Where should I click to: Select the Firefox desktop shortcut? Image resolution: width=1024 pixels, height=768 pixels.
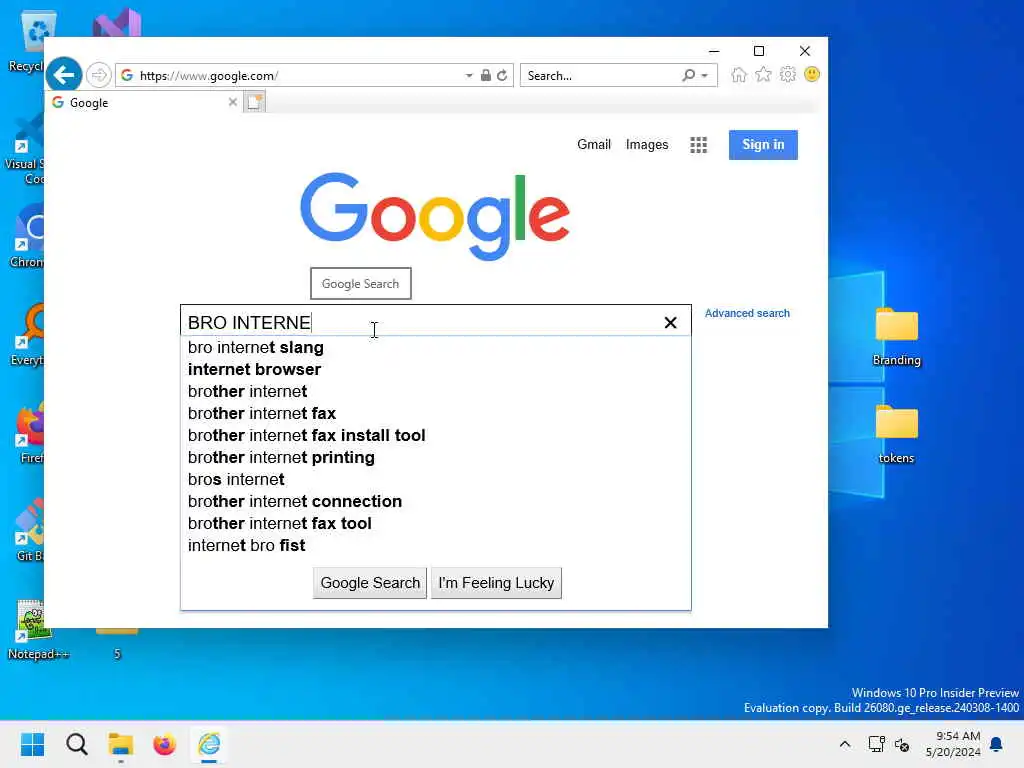[x=29, y=434]
